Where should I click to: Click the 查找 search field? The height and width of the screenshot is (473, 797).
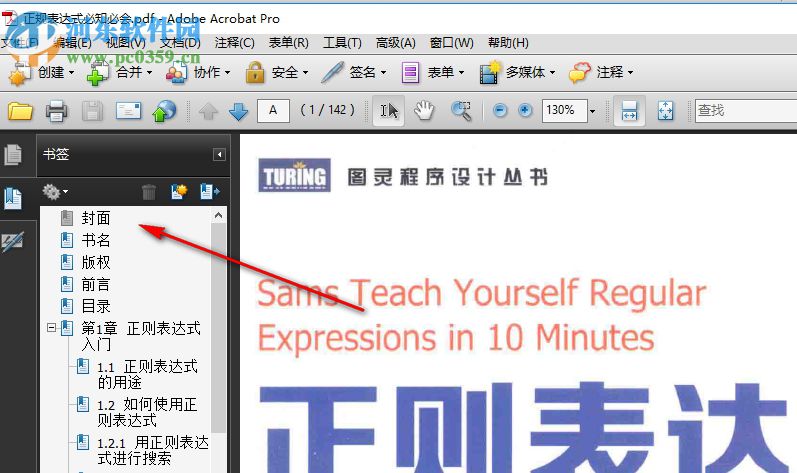(x=746, y=110)
